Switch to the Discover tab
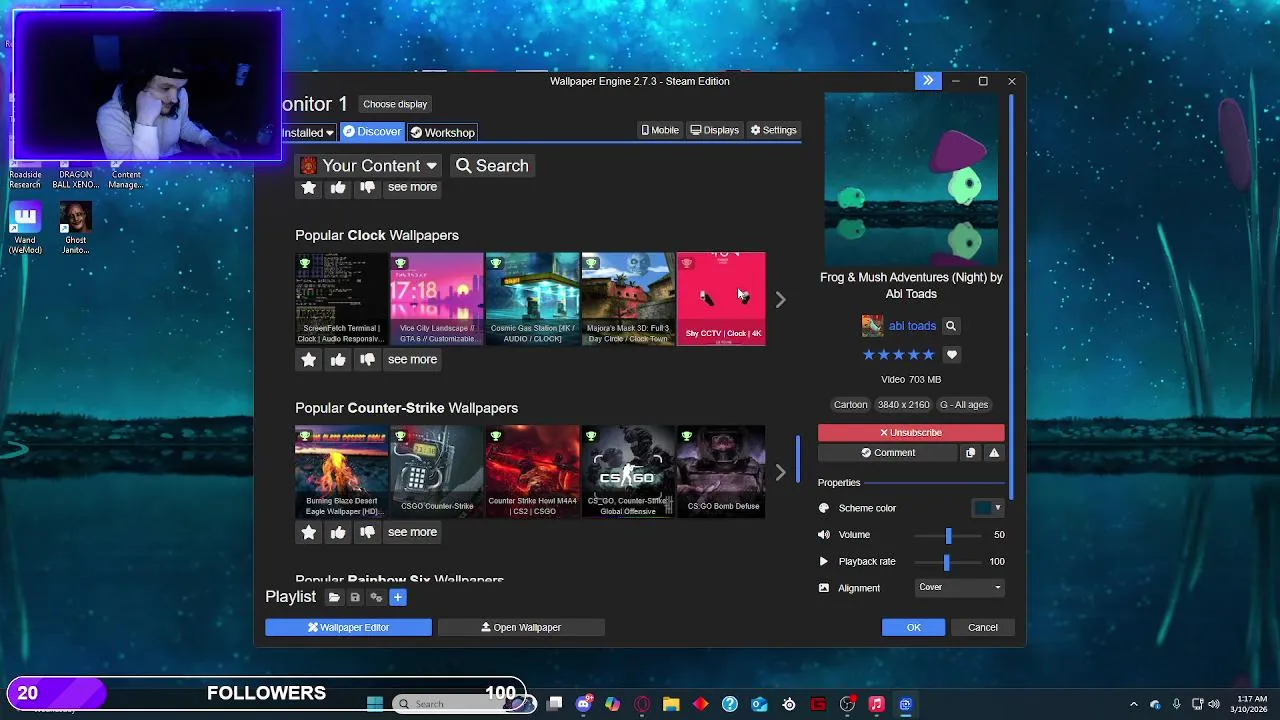This screenshot has height=720, width=1280. pos(372,132)
